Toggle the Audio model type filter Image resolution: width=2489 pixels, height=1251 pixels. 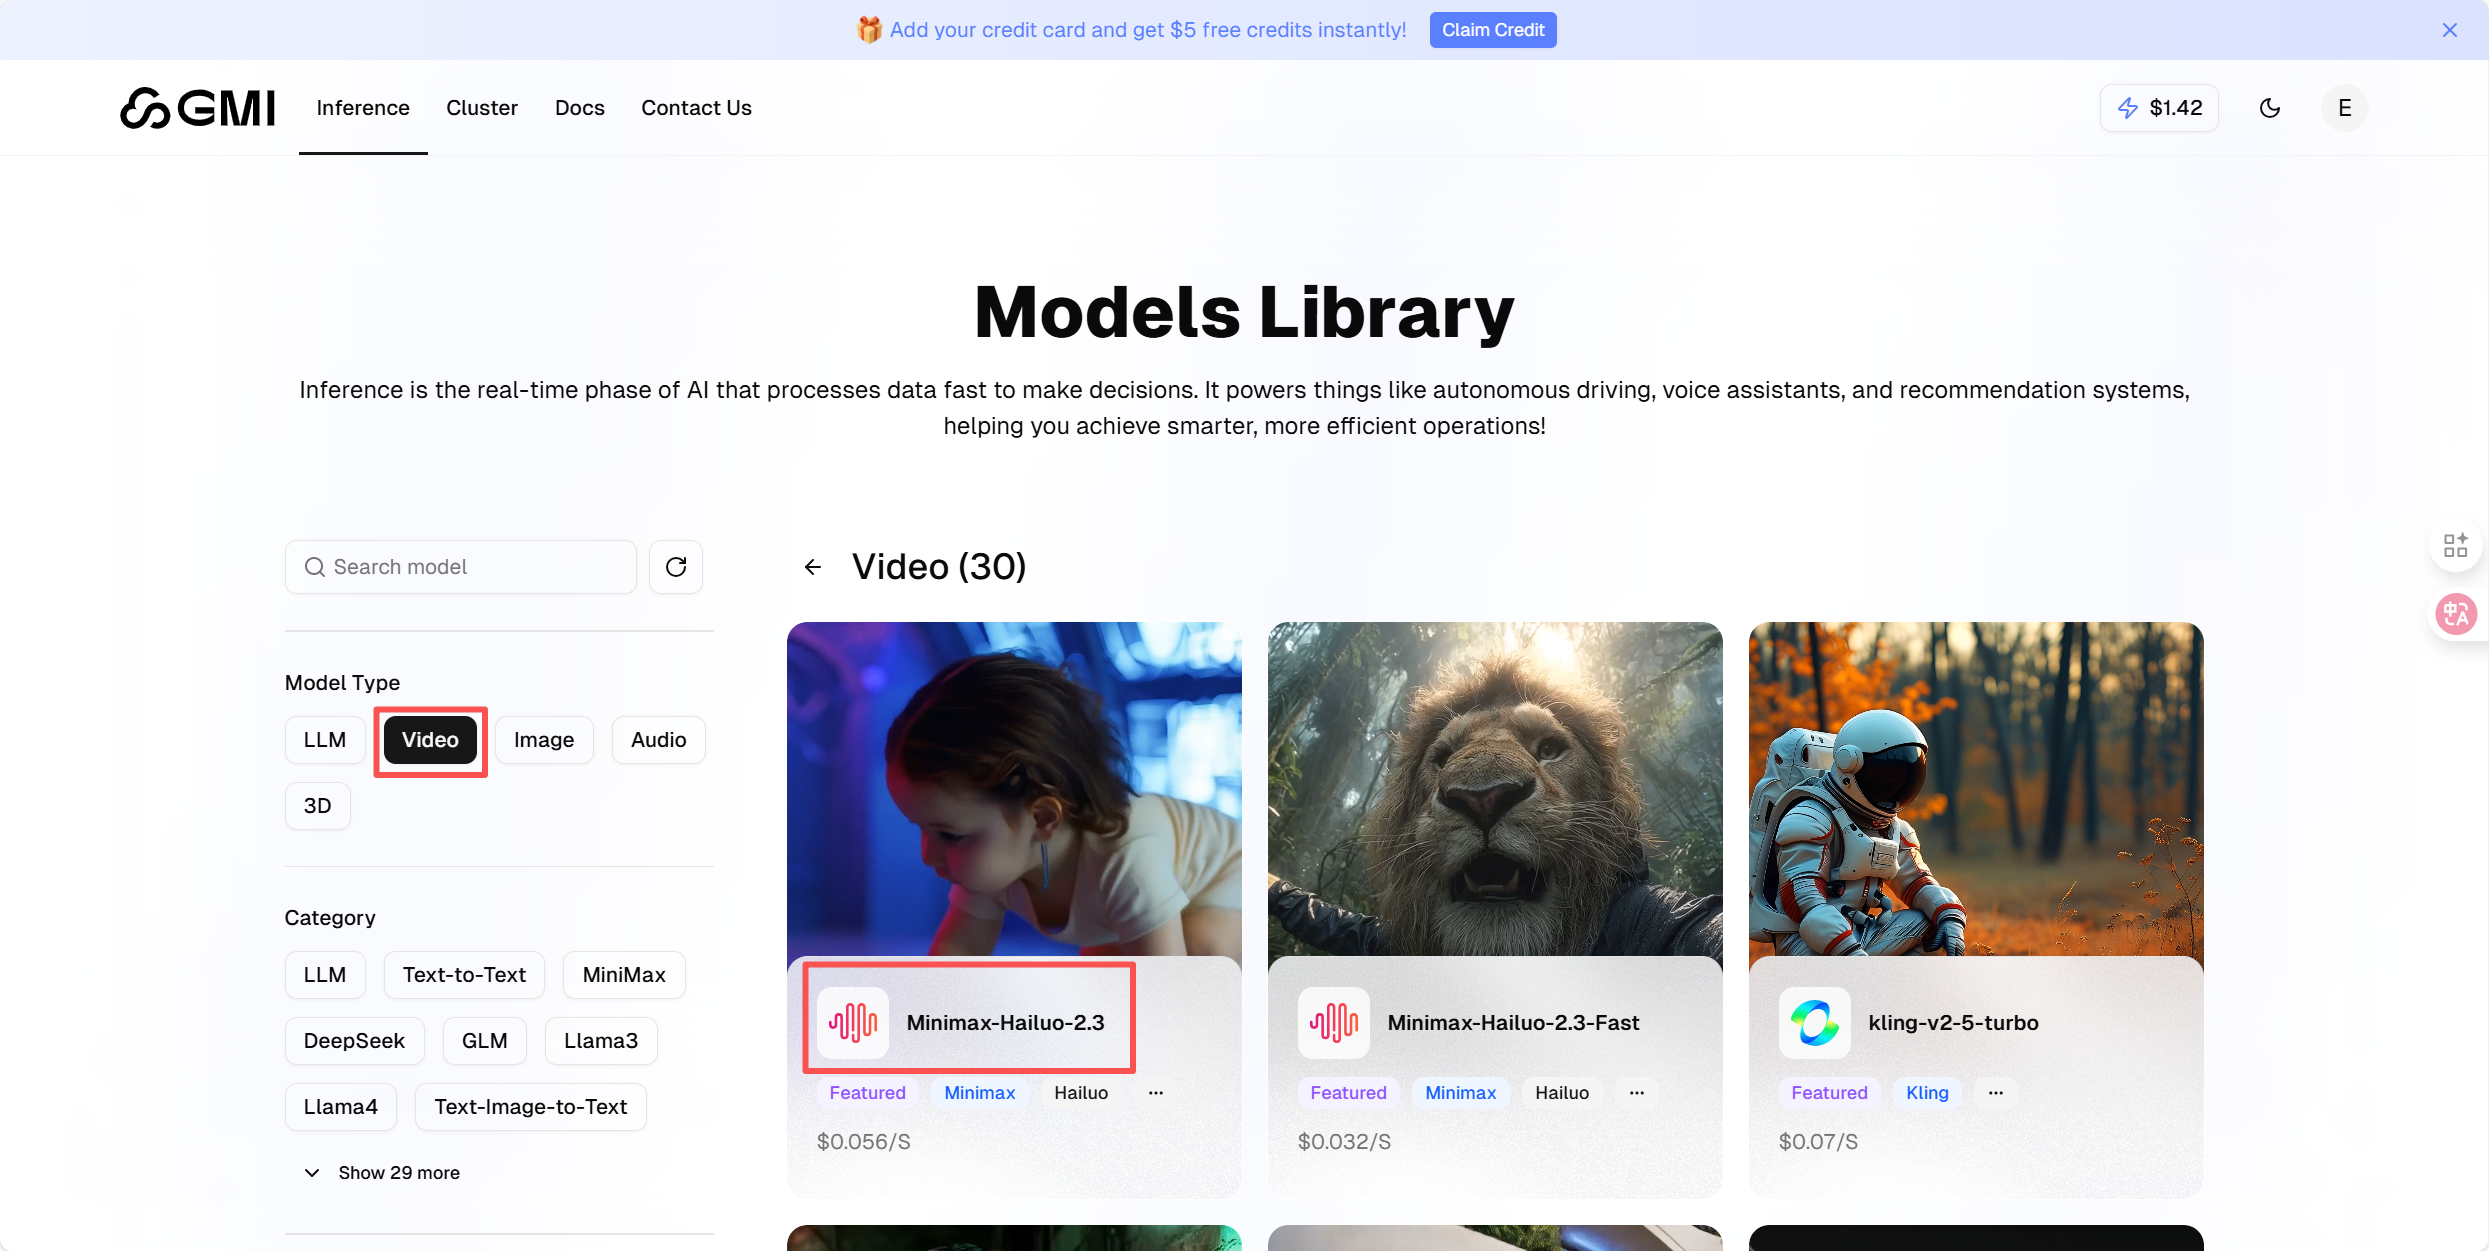tap(658, 740)
